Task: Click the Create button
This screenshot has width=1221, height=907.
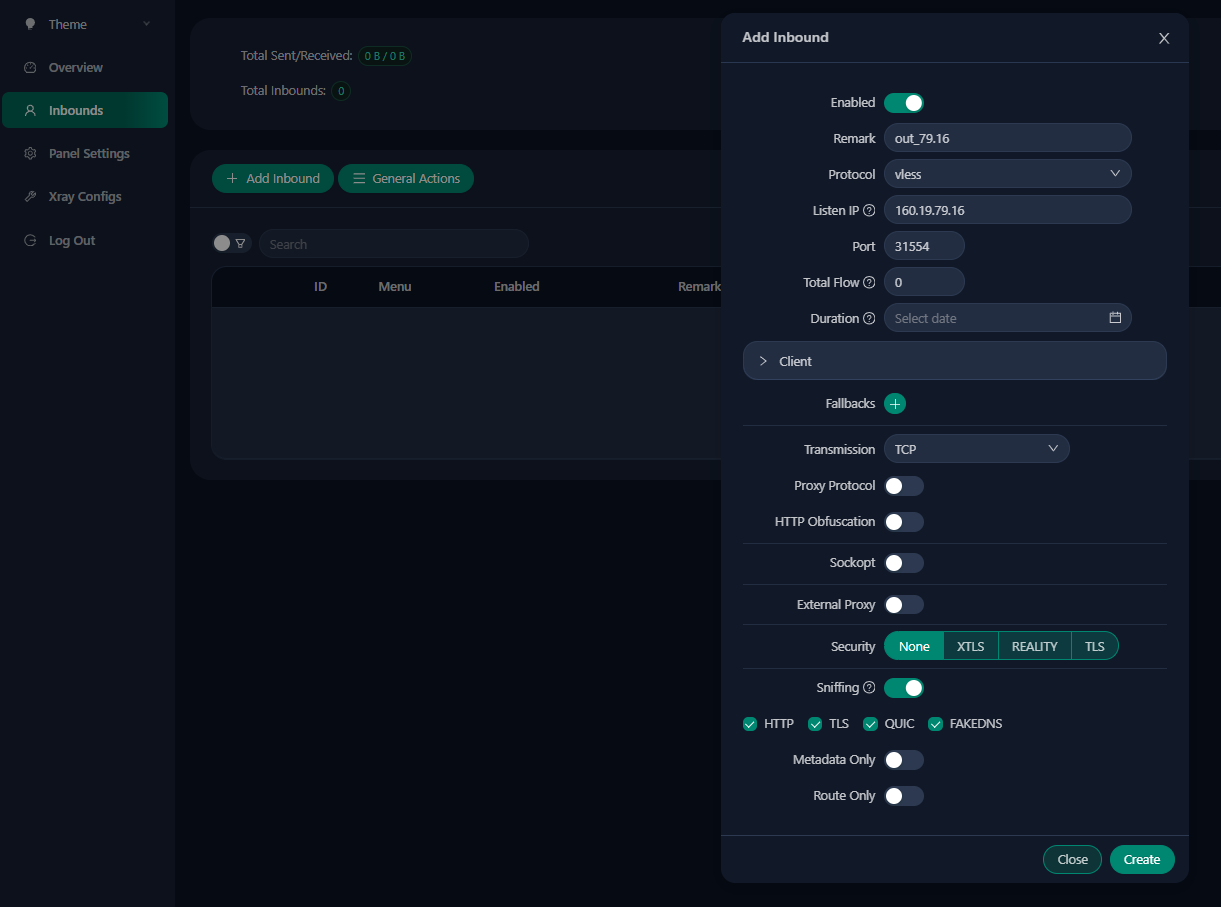Action: [x=1141, y=860]
